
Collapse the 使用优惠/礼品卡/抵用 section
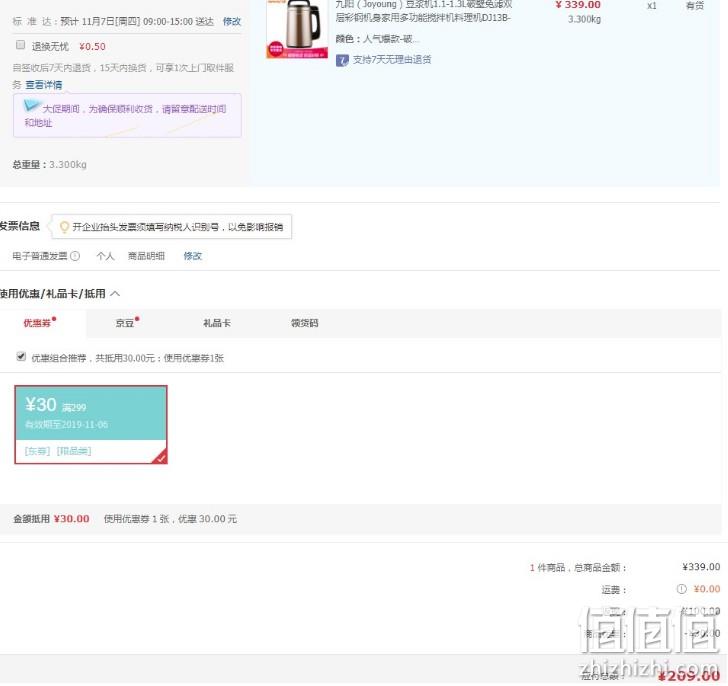tap(115, 293)
